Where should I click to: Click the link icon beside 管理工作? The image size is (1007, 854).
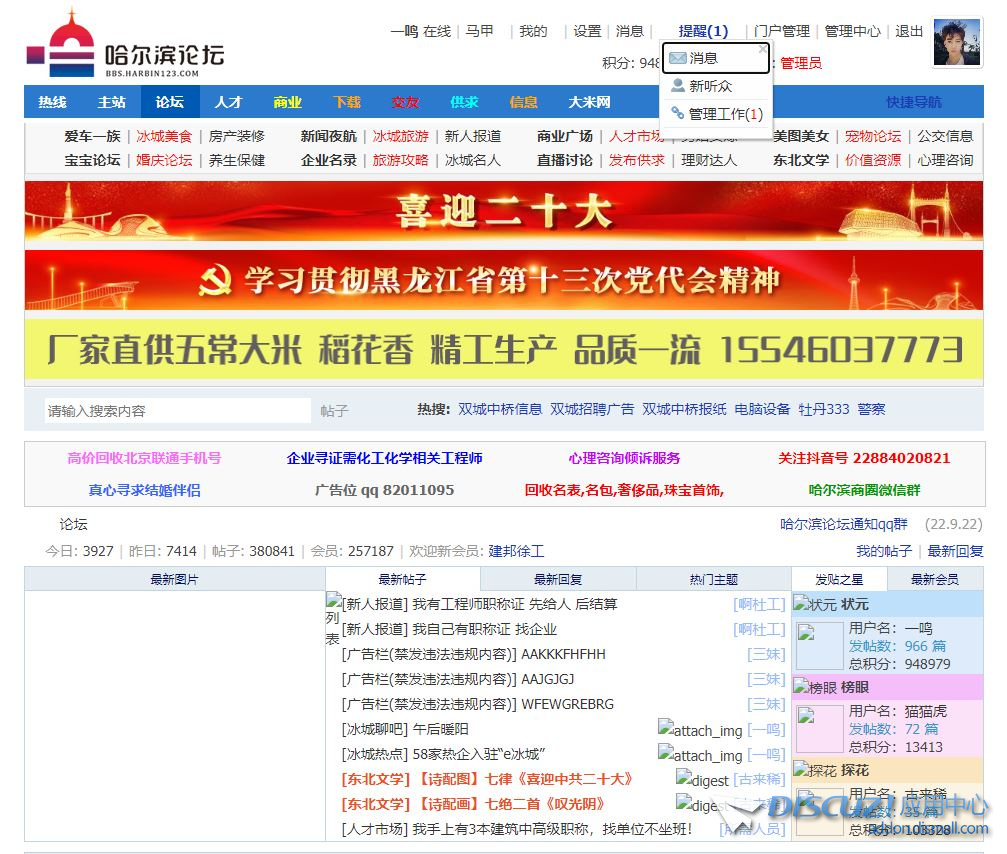[x=677, y=114]
